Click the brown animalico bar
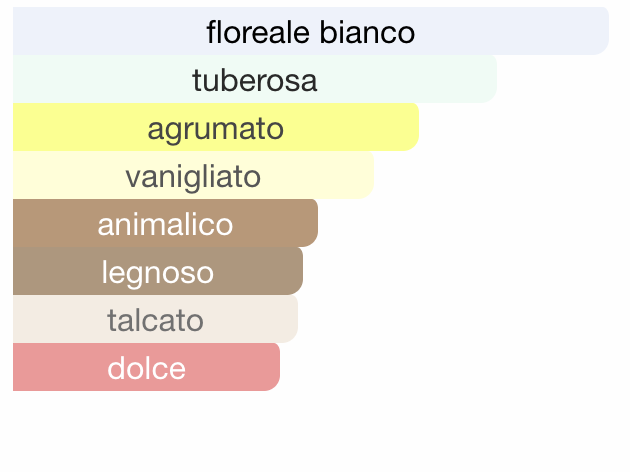 coord(165,223)
